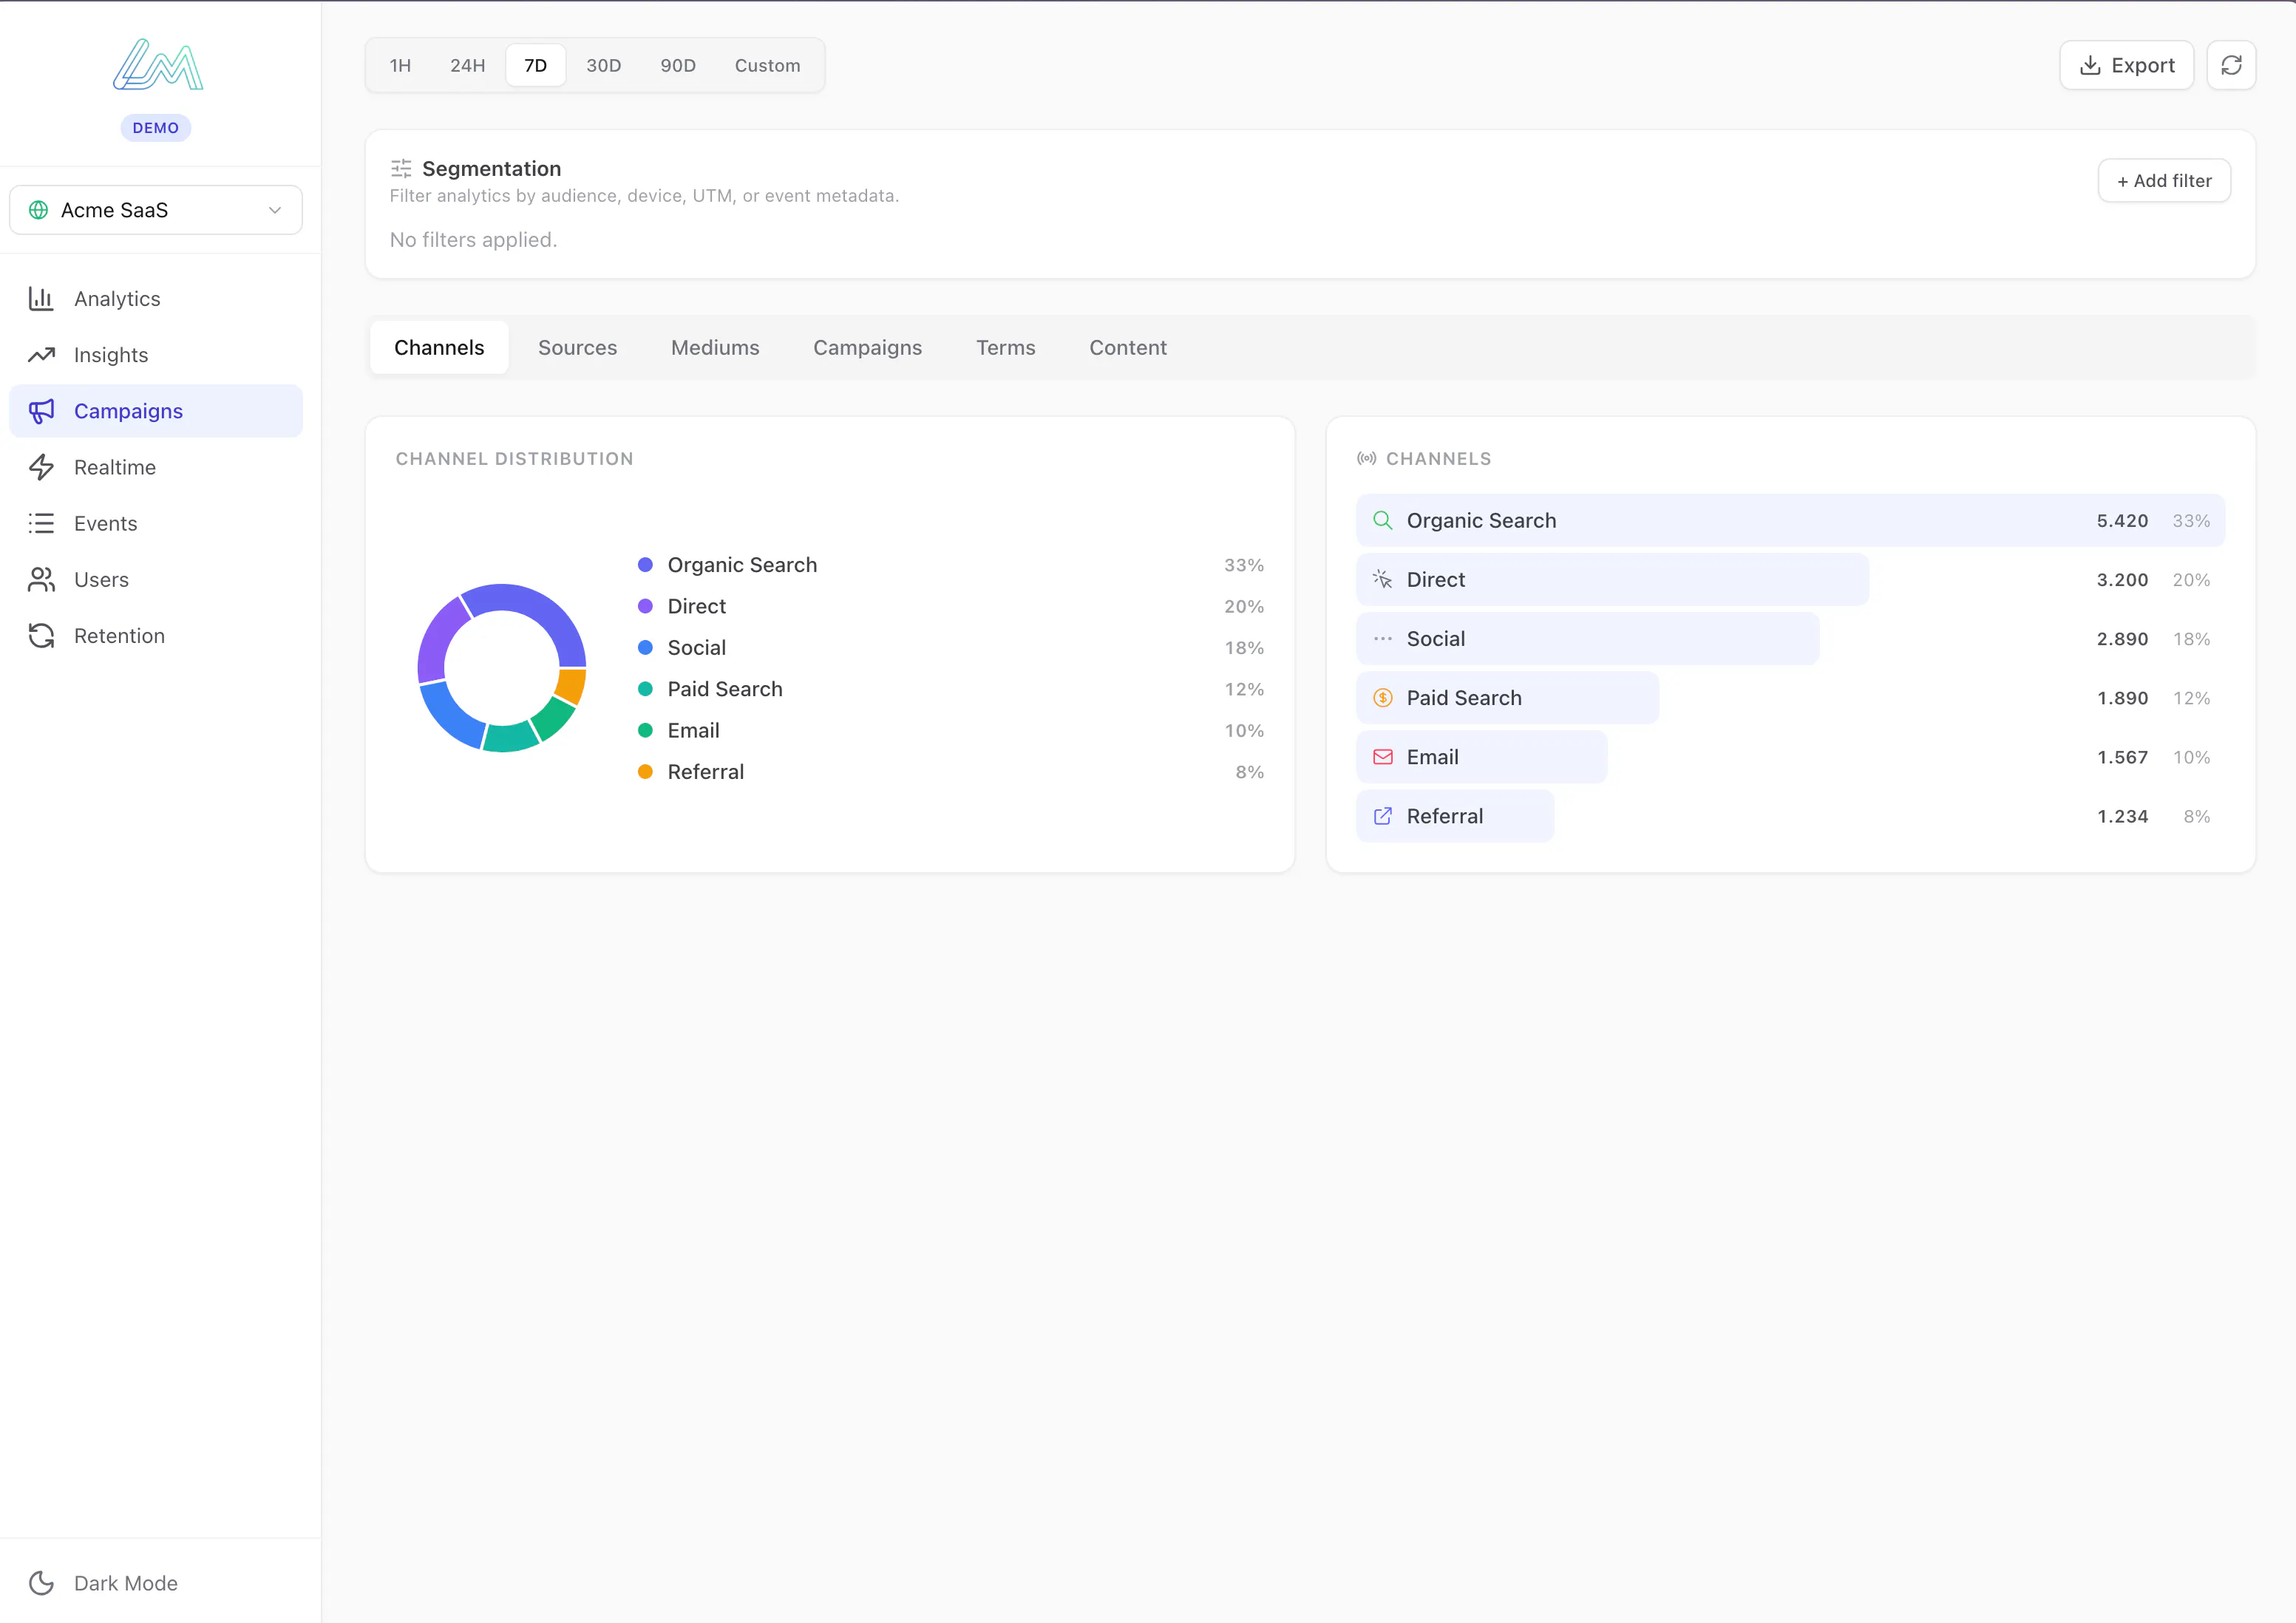
Task: Open Users section in sidebar
Action: tap(156, 579)
